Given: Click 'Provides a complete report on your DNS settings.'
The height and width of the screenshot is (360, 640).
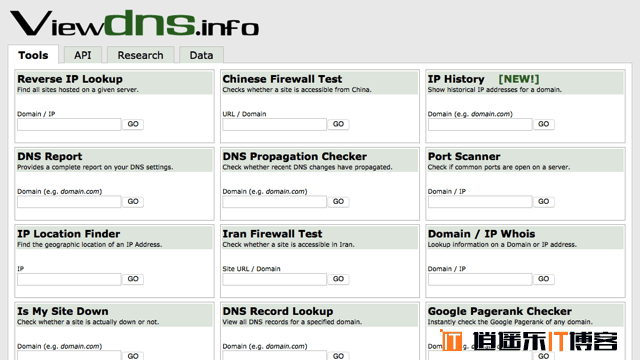Looking at the screenshot, I should tap(95, 167).
